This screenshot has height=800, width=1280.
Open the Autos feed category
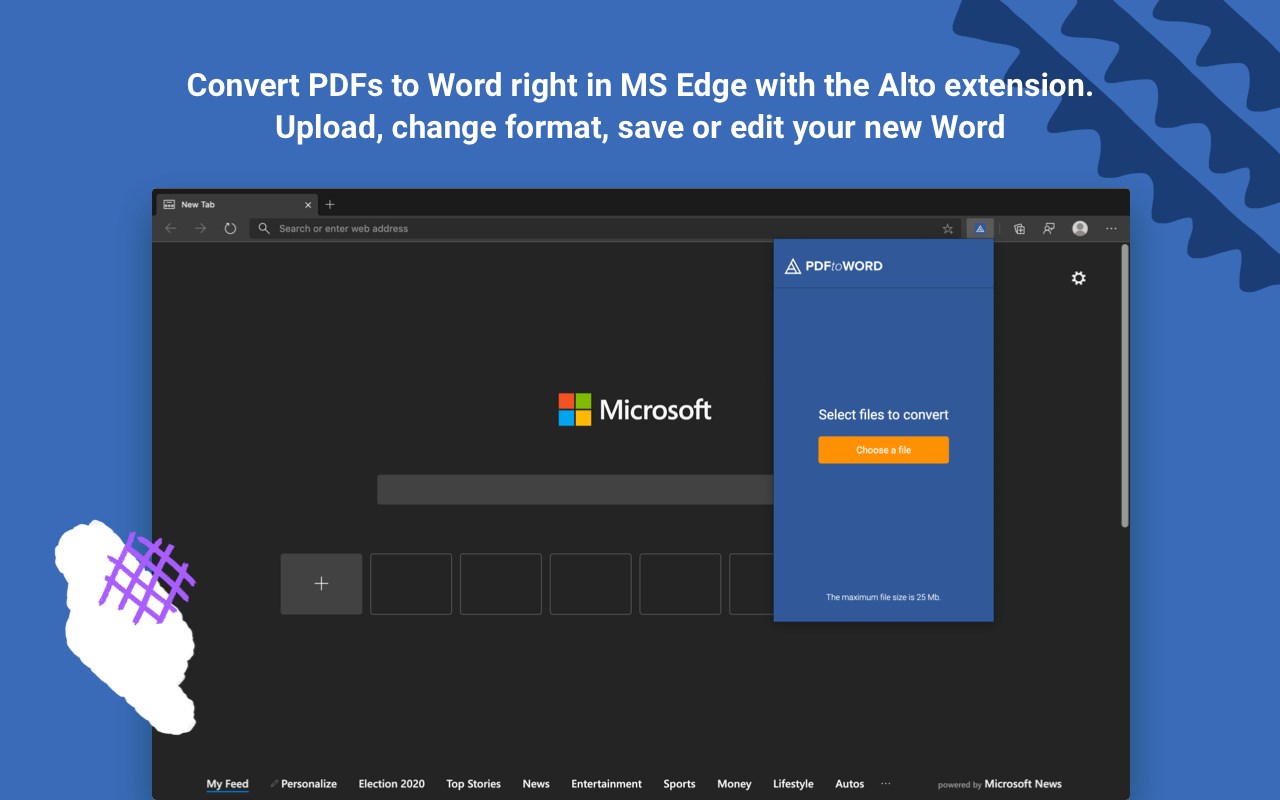point(849,784)
